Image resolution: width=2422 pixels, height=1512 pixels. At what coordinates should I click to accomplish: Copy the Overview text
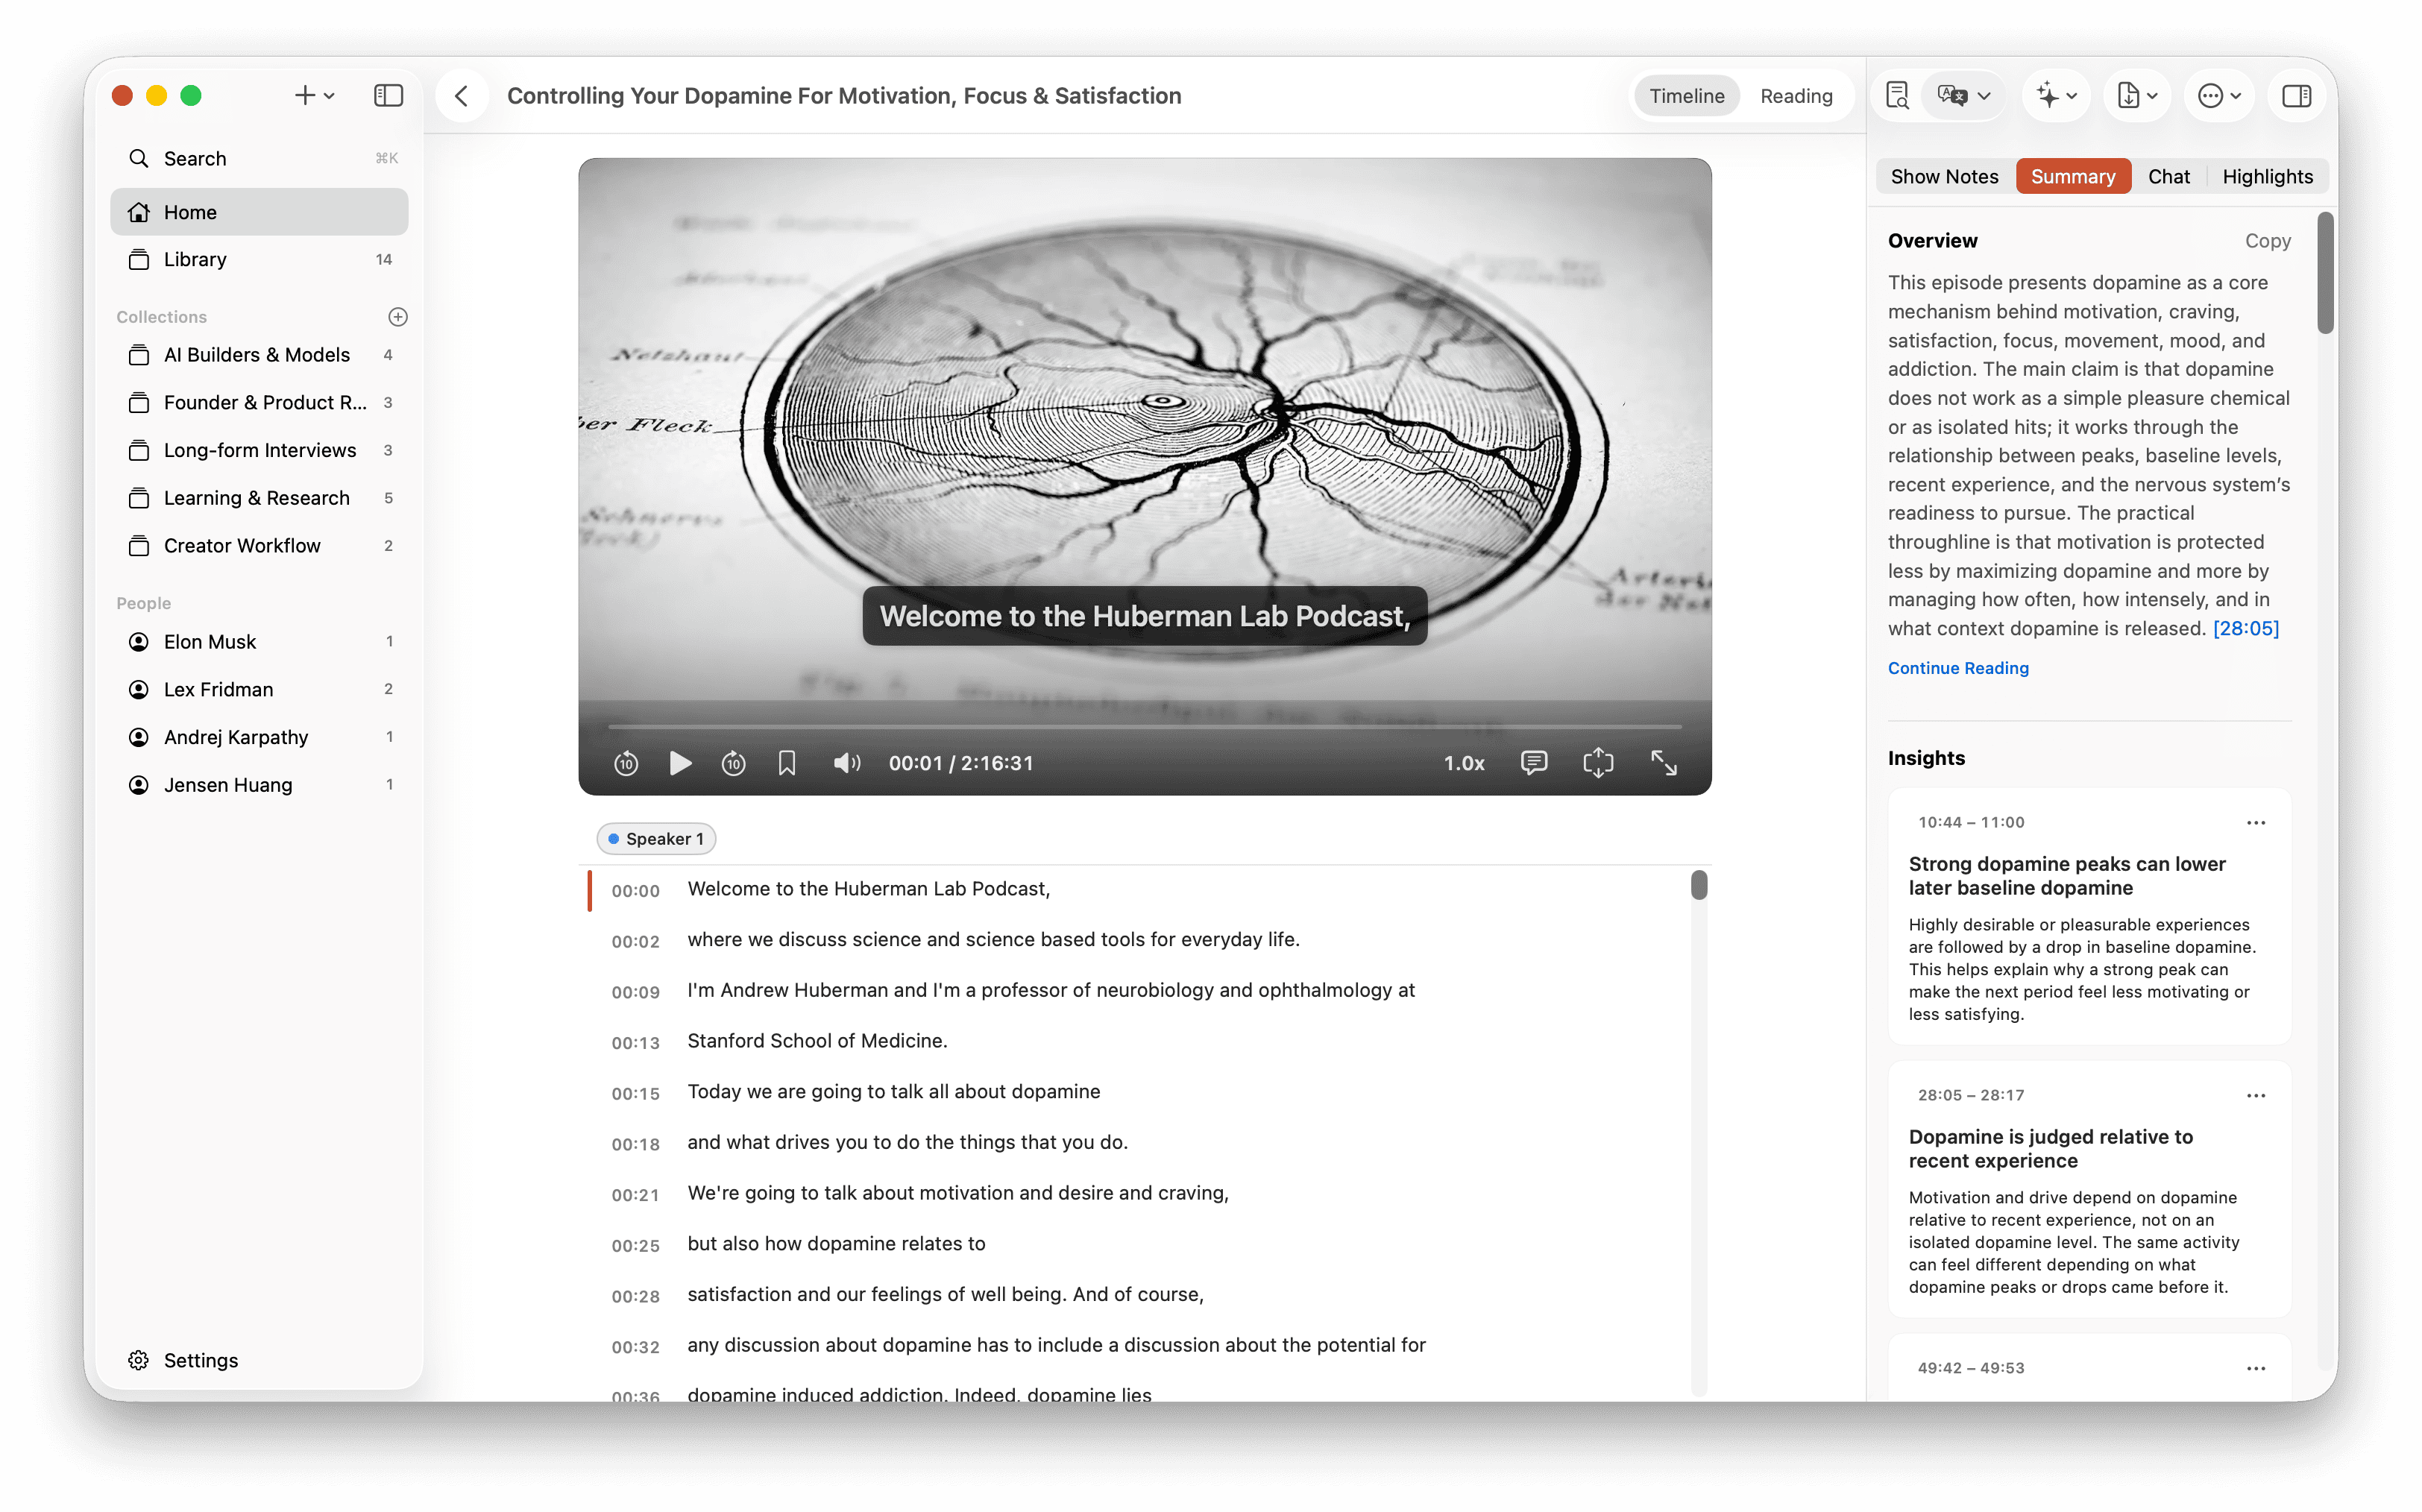(x=2267, y=241)
